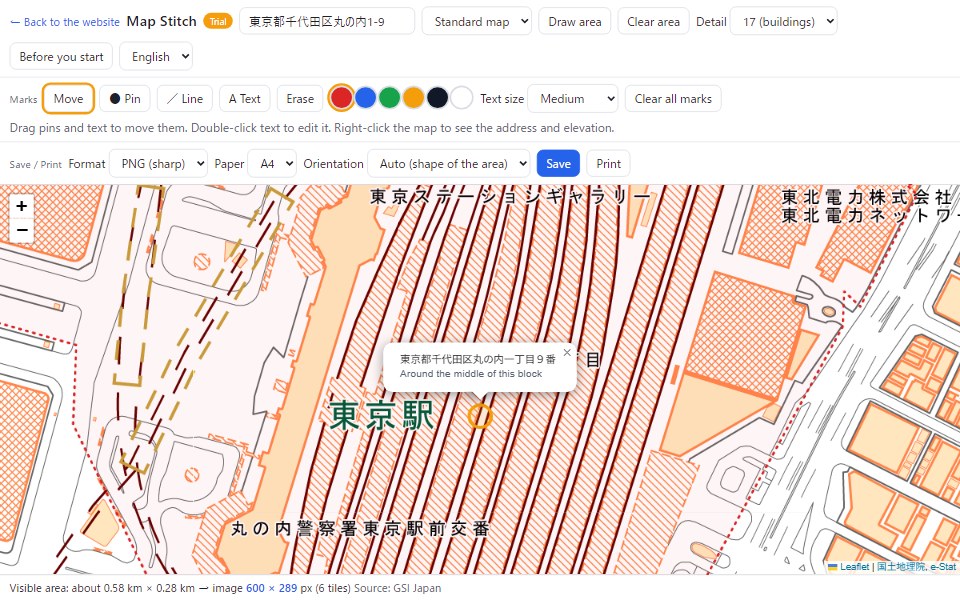The image size is (960, 600).
Task: Zoom in the map with plus button
Action: 21,206
